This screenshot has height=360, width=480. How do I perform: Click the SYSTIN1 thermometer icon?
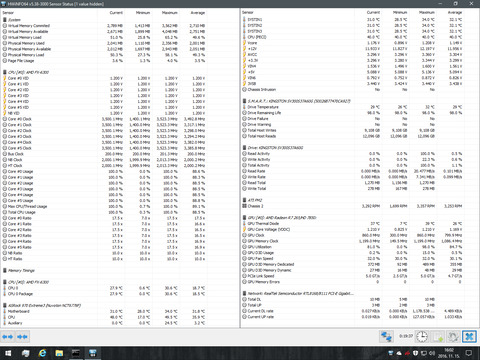point(244,20)
